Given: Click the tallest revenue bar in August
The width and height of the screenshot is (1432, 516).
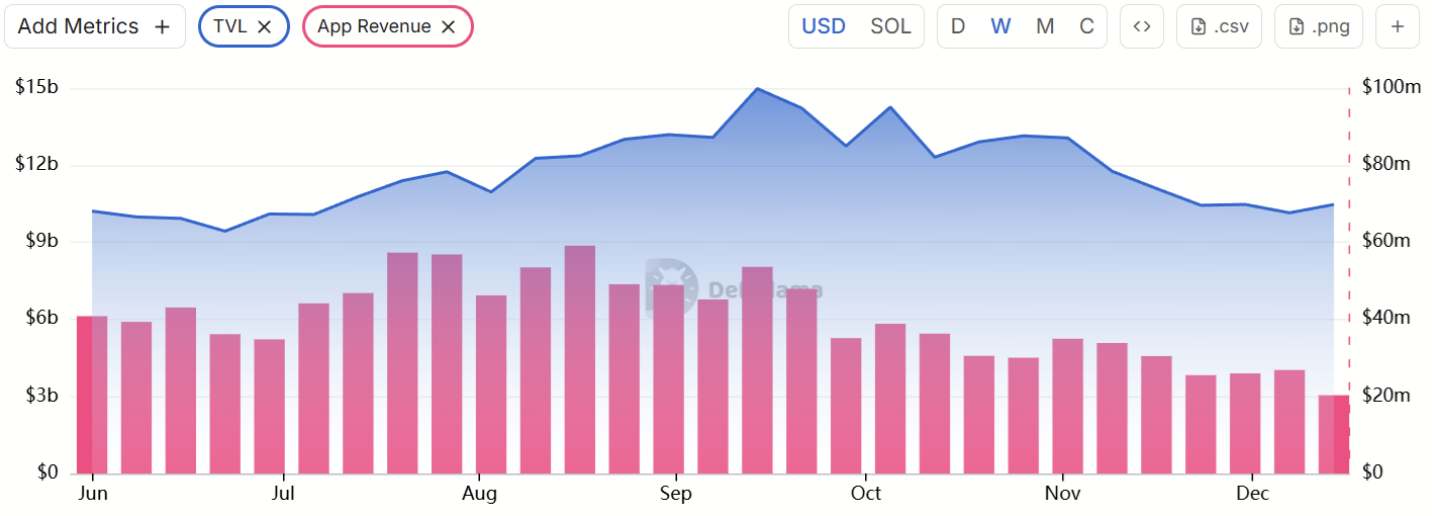Looking at the screenshot, I should (580, 359).
